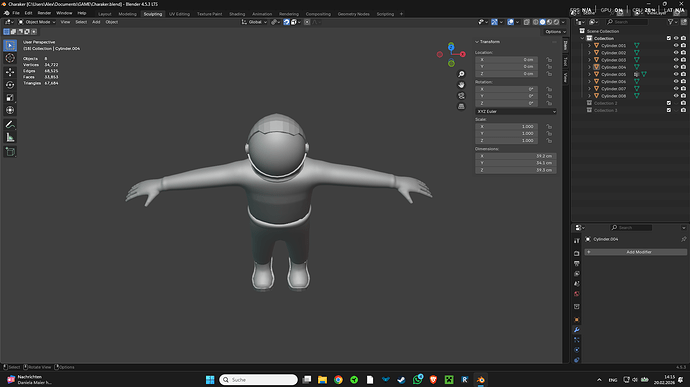This screenshot has width=690, height=387.
Task: Open the Tool properties tab icon
Action: 576,241
